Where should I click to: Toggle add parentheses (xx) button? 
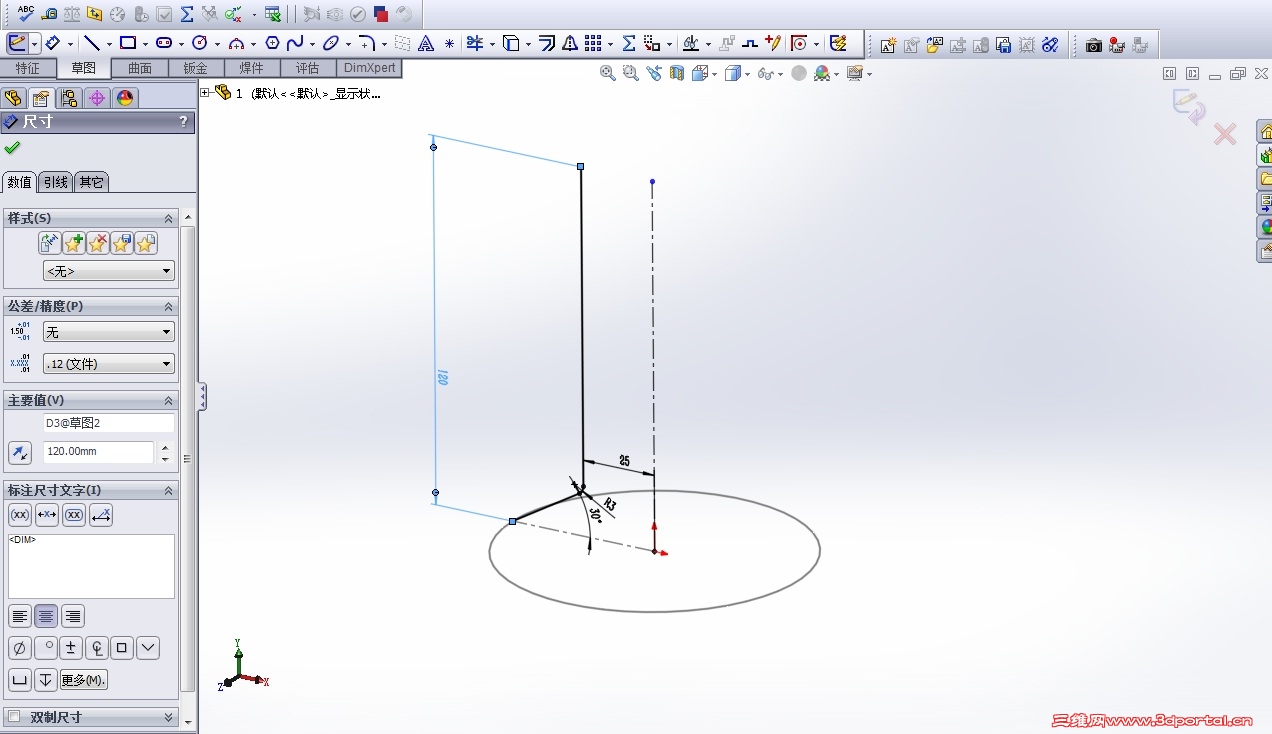(20, 515)
